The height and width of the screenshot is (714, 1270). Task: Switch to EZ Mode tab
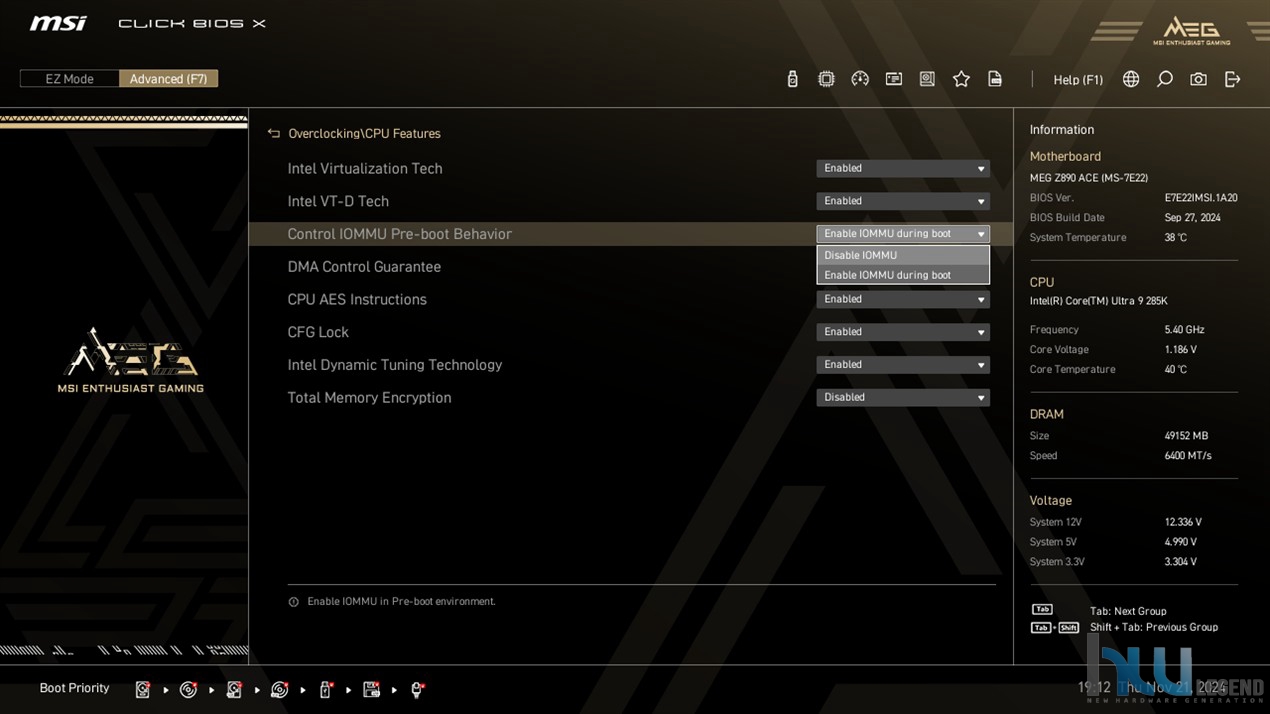[x=70, y=79]
